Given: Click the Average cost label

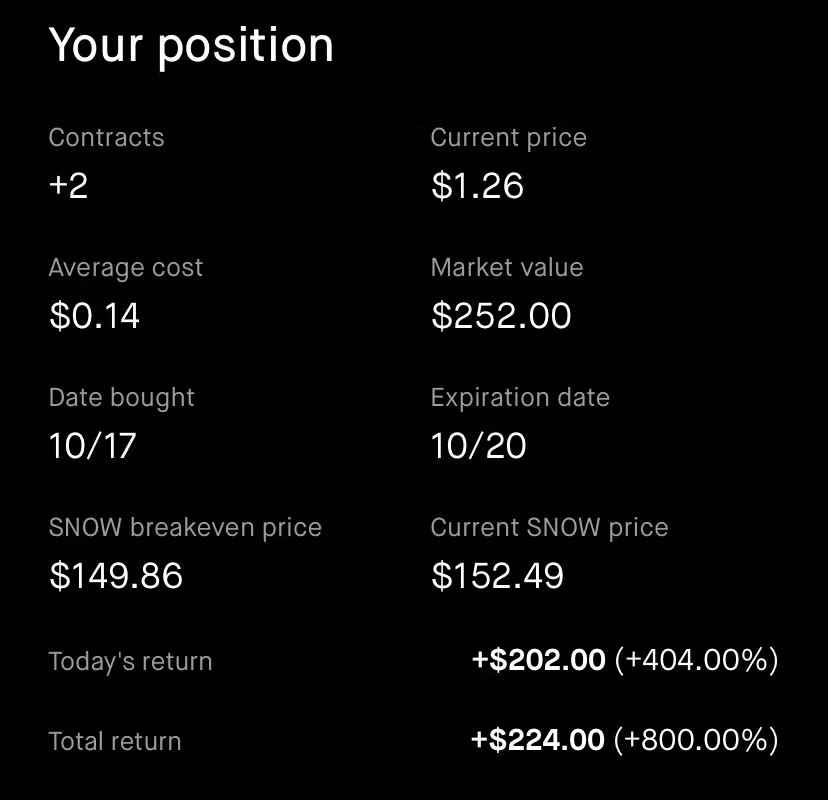Looking at the screenshot, I should tap(125, 268).
